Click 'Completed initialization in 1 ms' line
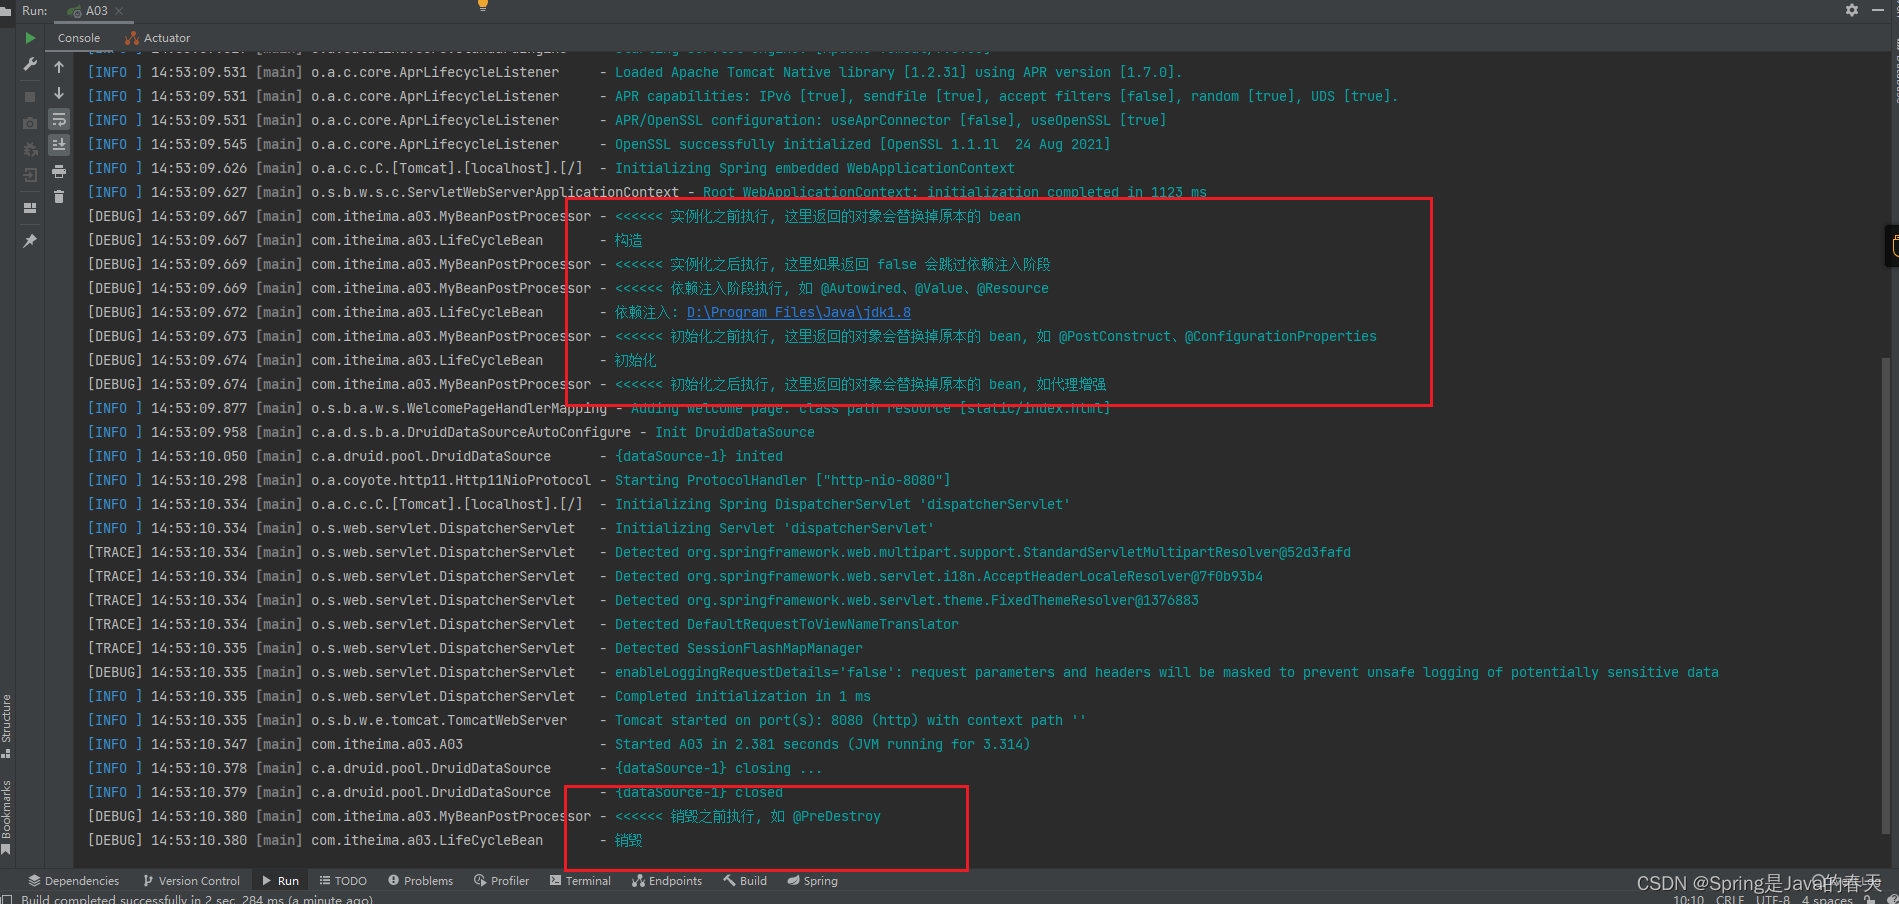The width and height of the screenshot is (1899, 904). (x=742, y=696)
